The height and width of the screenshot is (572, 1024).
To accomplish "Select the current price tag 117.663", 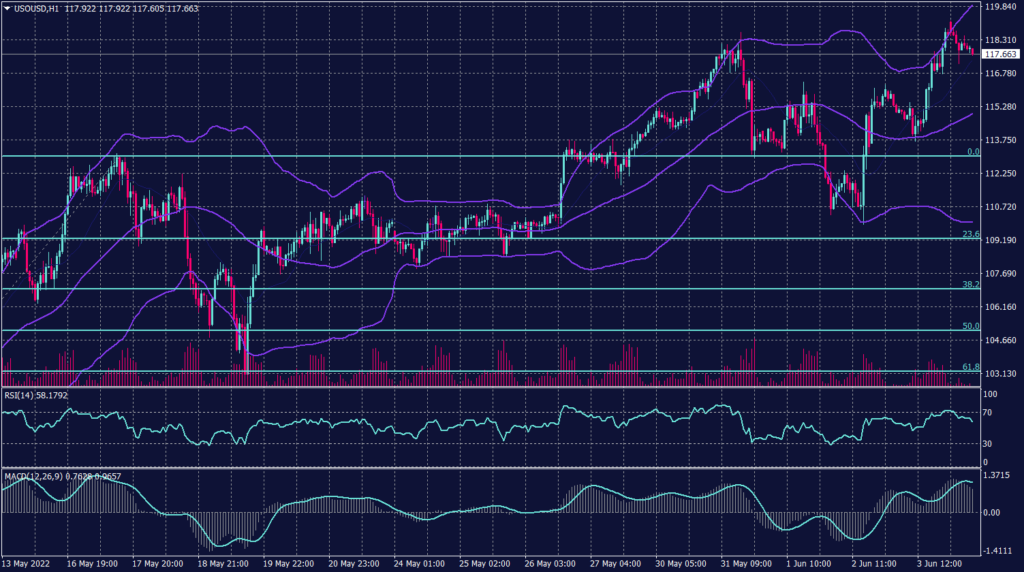I will coord(1000,54).
